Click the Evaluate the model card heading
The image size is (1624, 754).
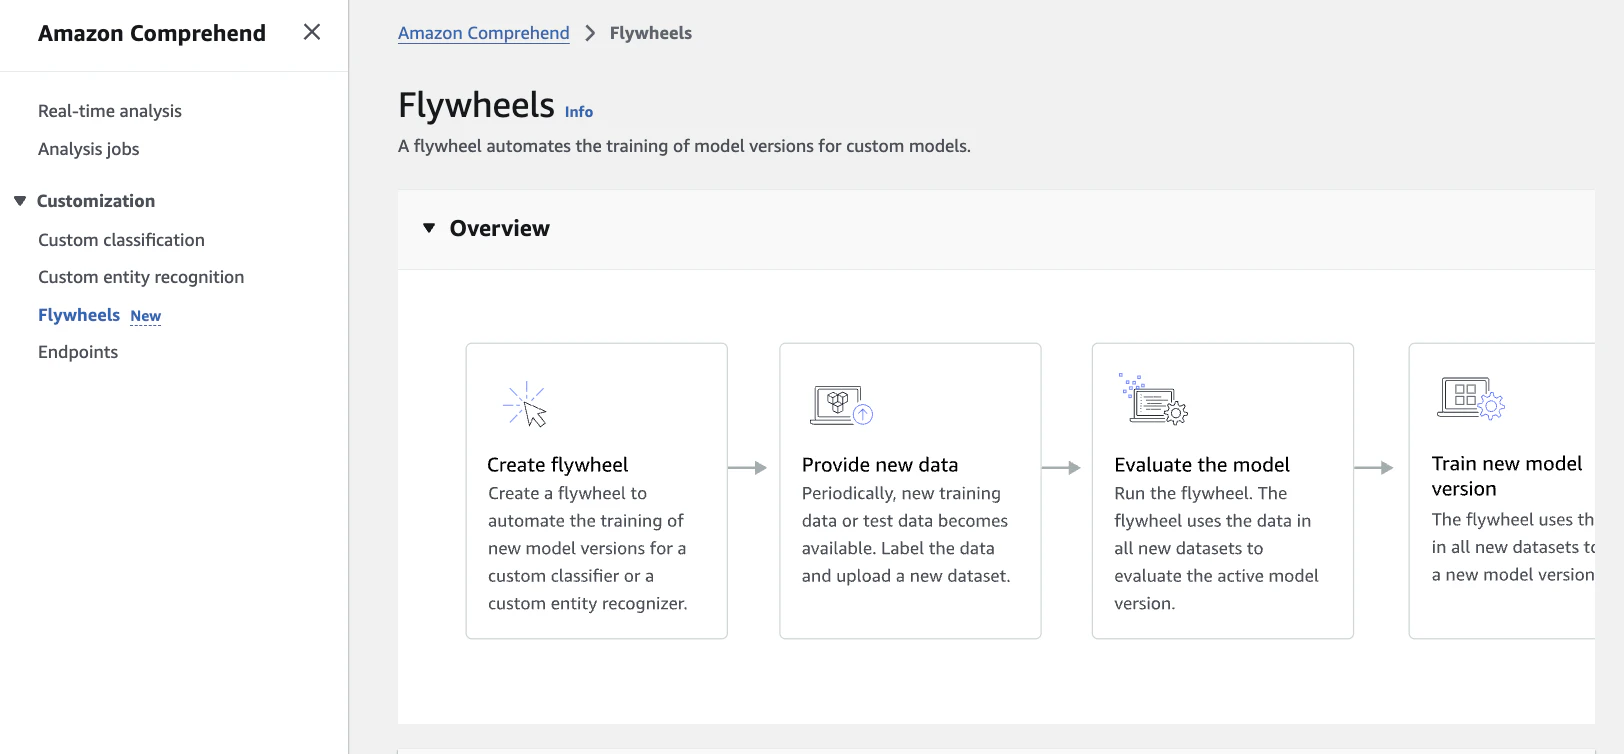(1202, 465)
